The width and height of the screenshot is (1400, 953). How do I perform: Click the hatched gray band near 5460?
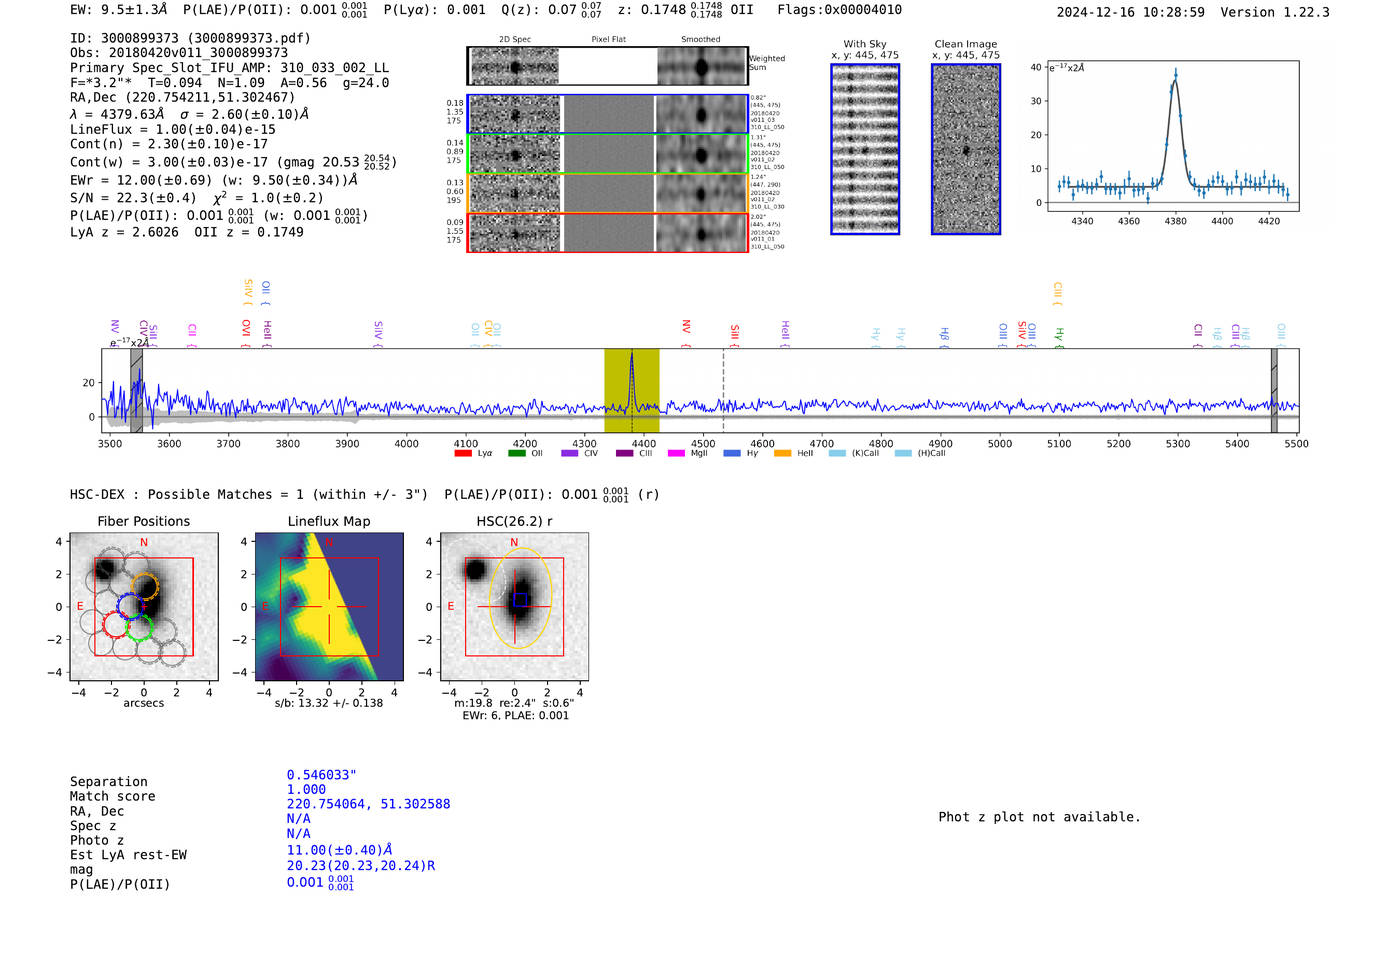coord(1274,391)
